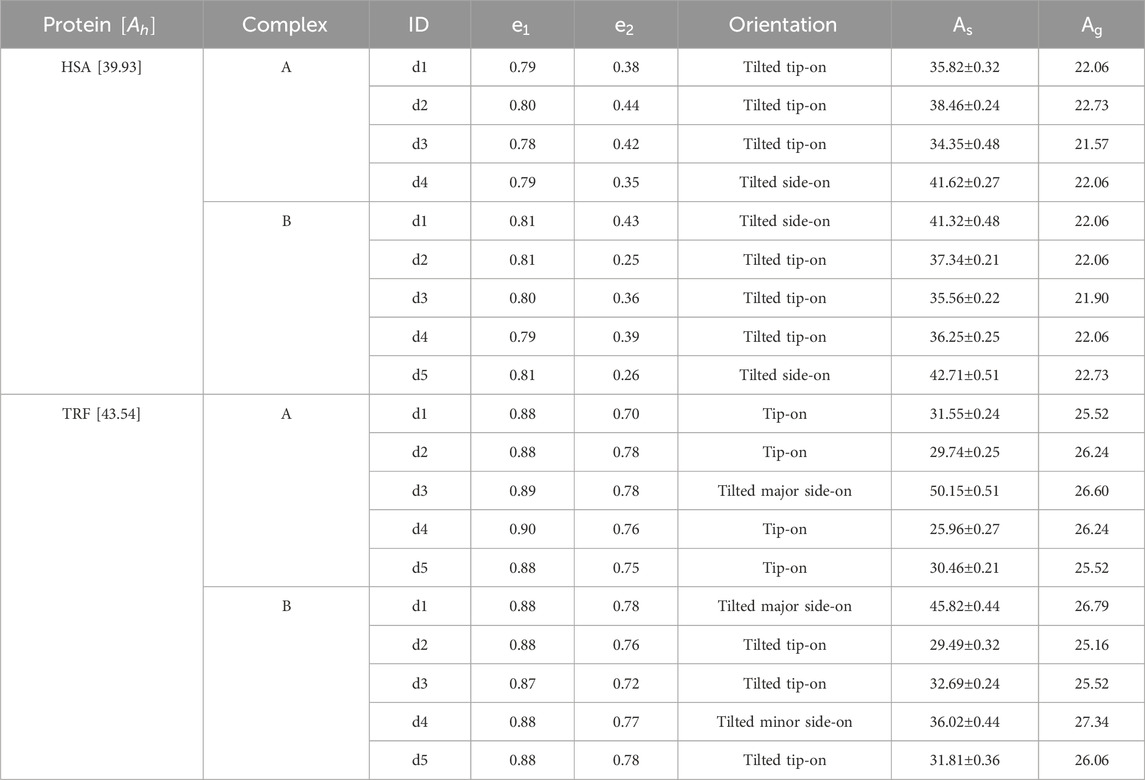Select the e1 column header
This screenshot has width=1145, height=780.
(522, 25)
